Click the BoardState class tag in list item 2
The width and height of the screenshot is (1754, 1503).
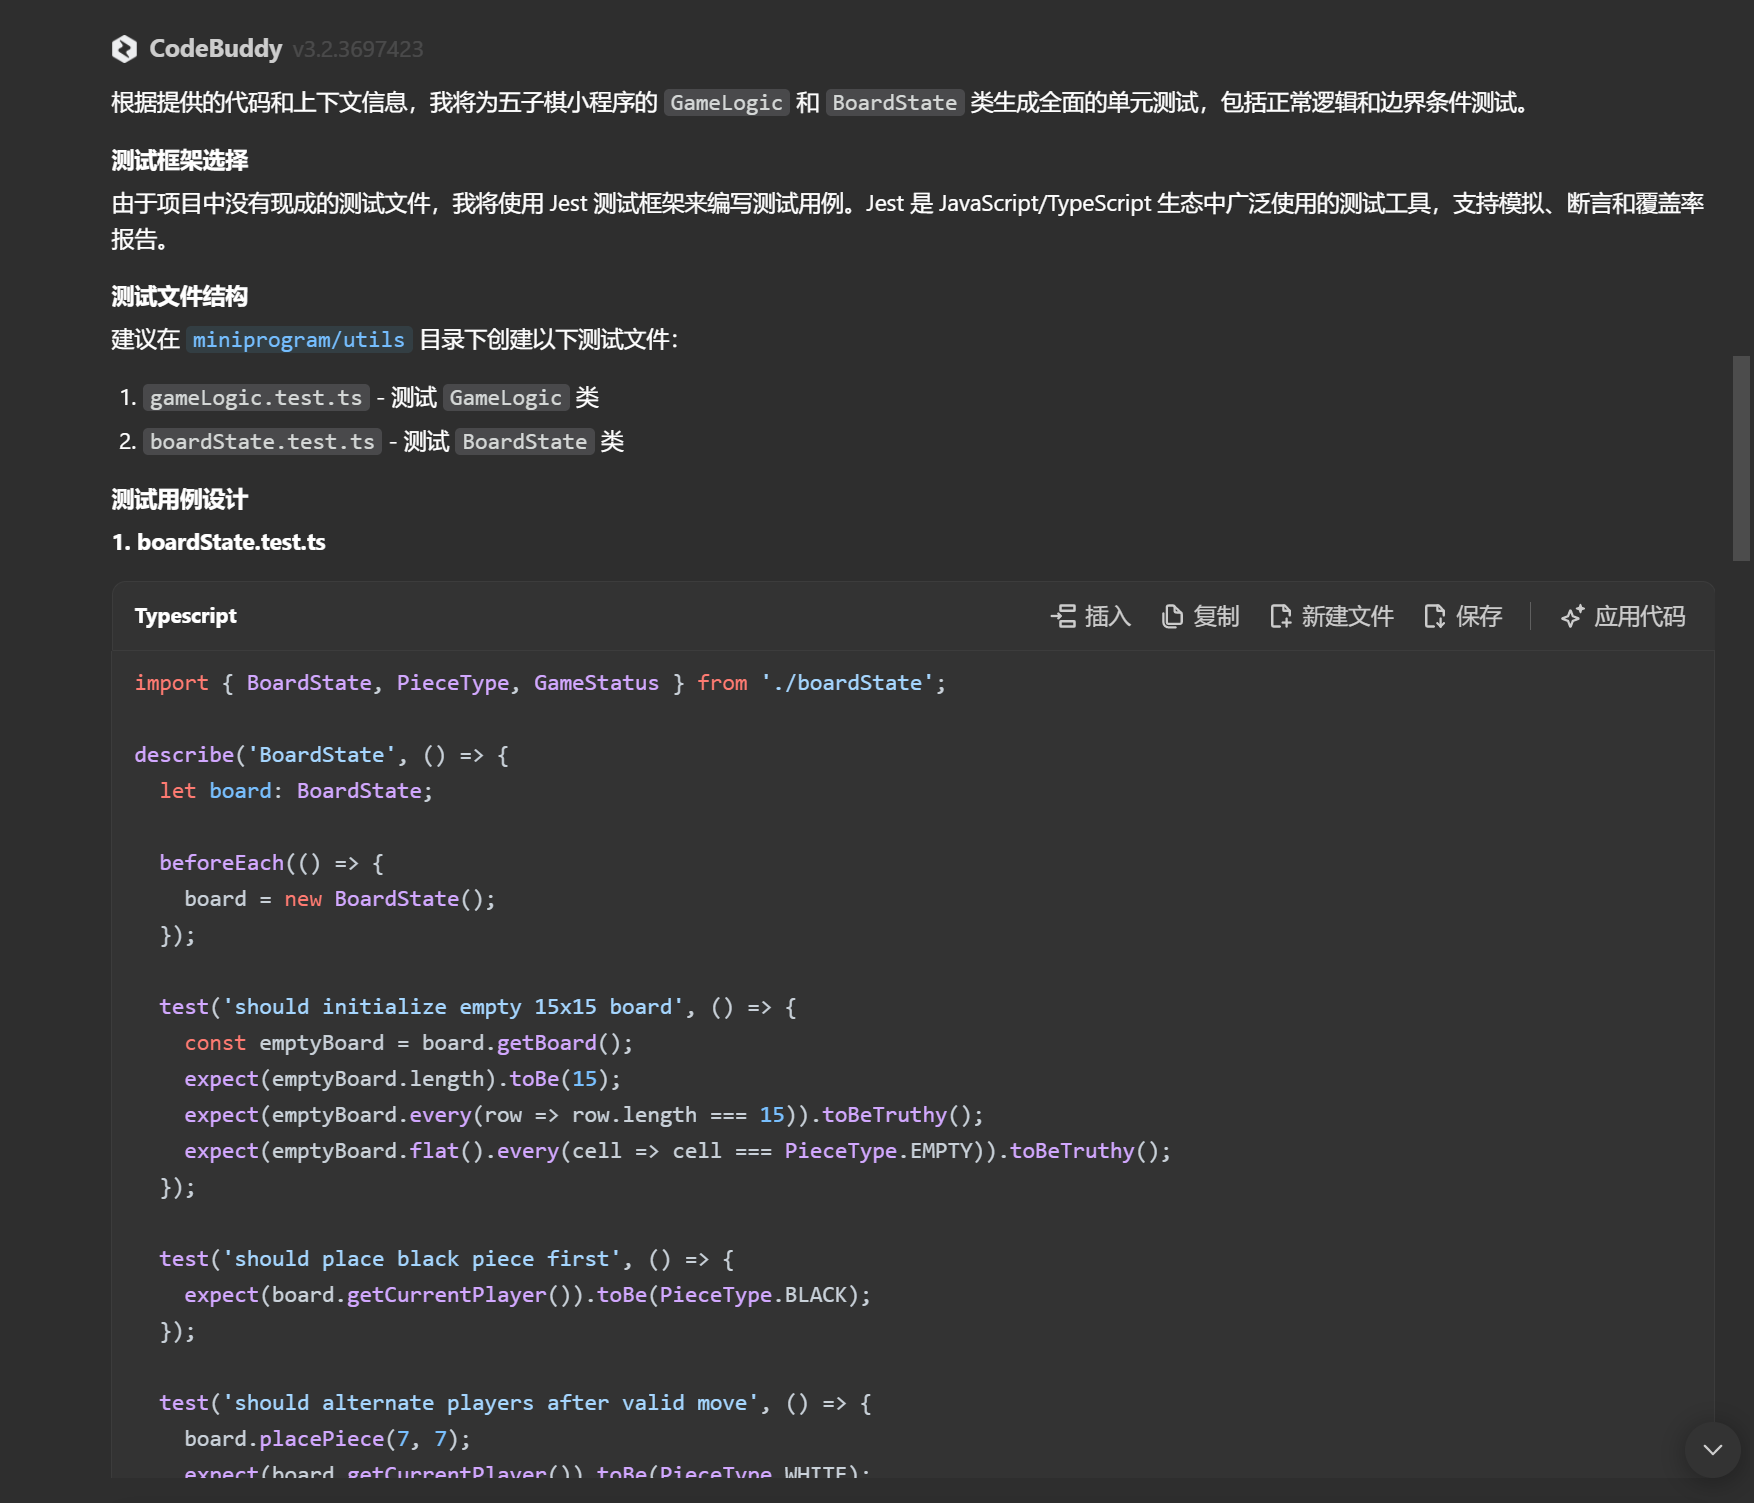(524, 442)
